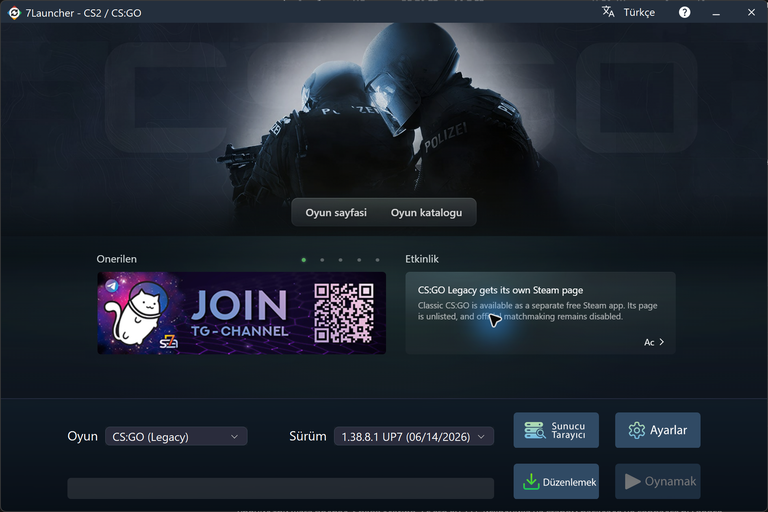
Task: Open the Sürüm 1.38.8.1 UP7 version dropdown
Action: (414, 437)
